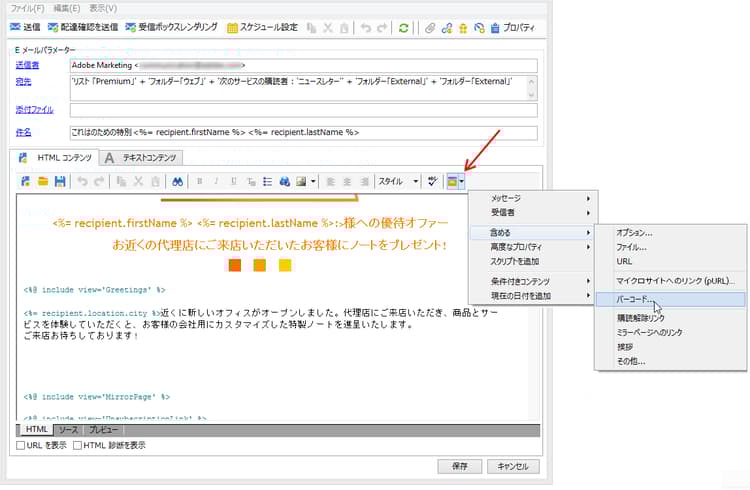Image resolution: width=750 pixels, height=490 pixels.
Task: Click the paste icon in the top toolbar
Action: 344,28
